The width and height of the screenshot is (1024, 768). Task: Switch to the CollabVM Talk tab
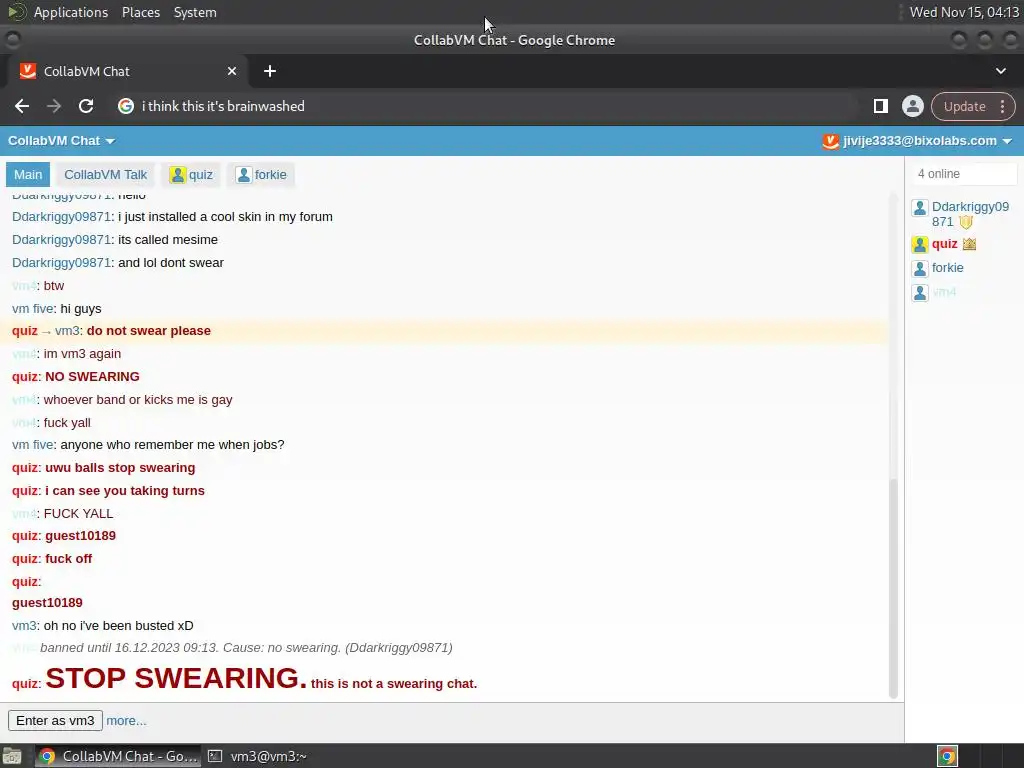coord(106,174)
